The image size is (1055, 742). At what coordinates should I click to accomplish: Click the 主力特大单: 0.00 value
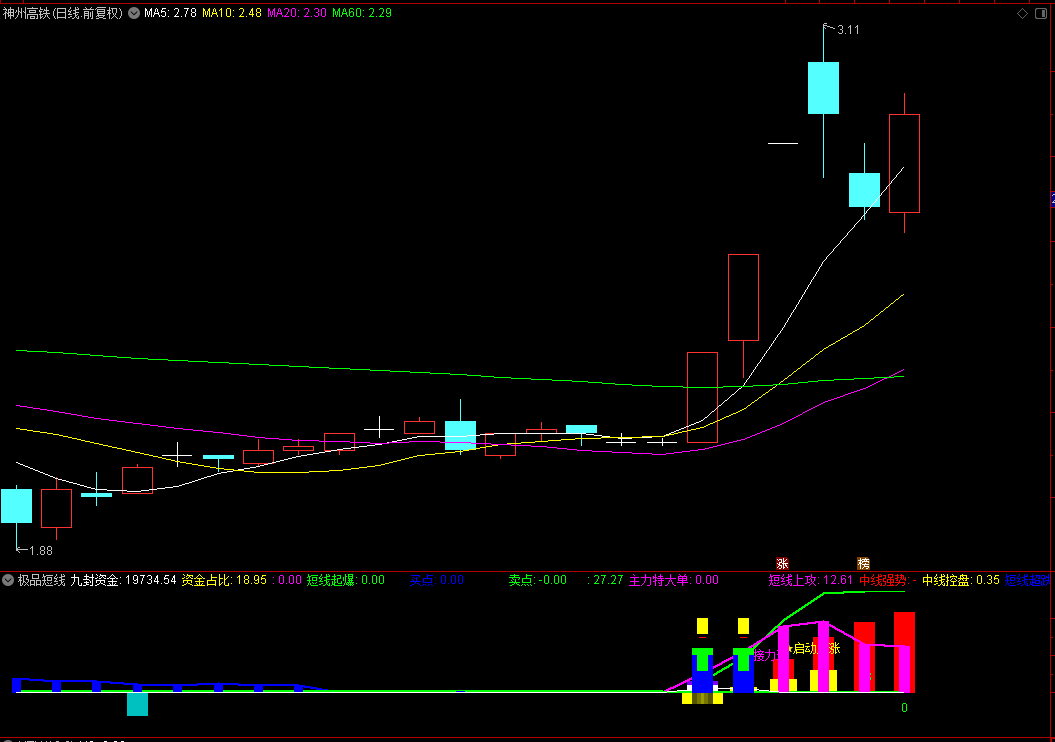point(674,580)
